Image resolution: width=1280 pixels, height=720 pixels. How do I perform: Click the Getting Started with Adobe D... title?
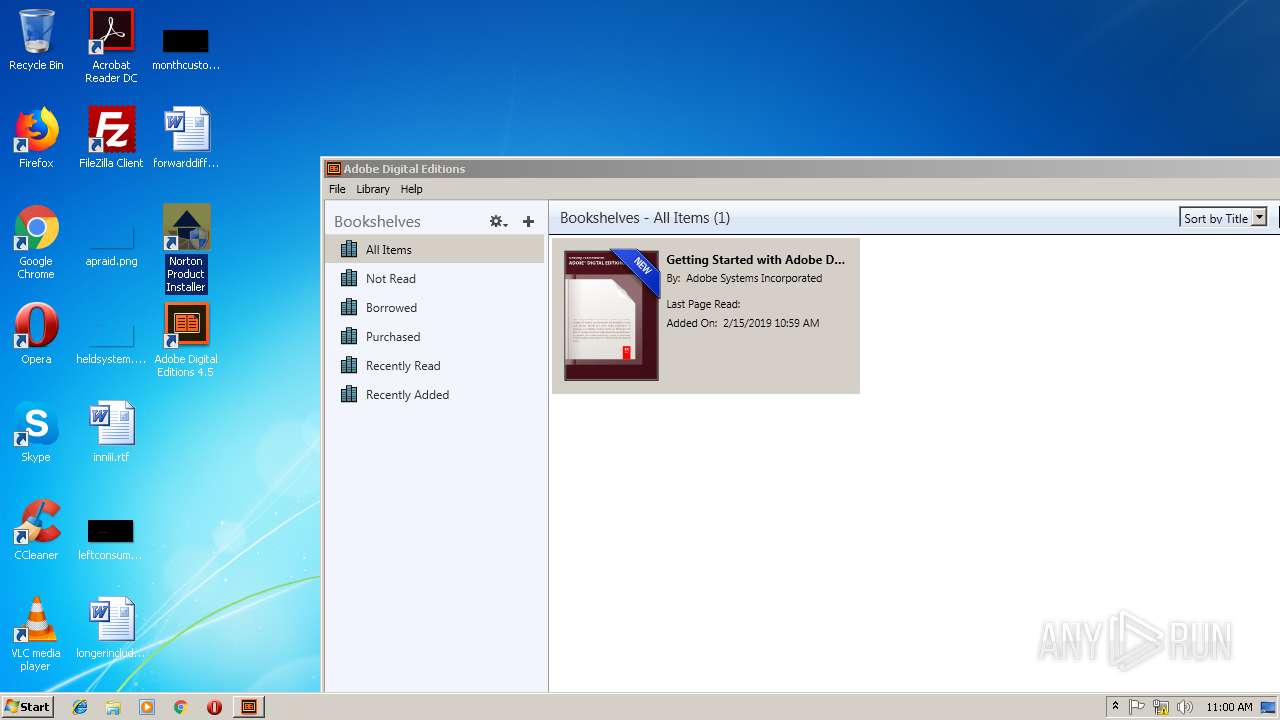[x=755, y=260]
